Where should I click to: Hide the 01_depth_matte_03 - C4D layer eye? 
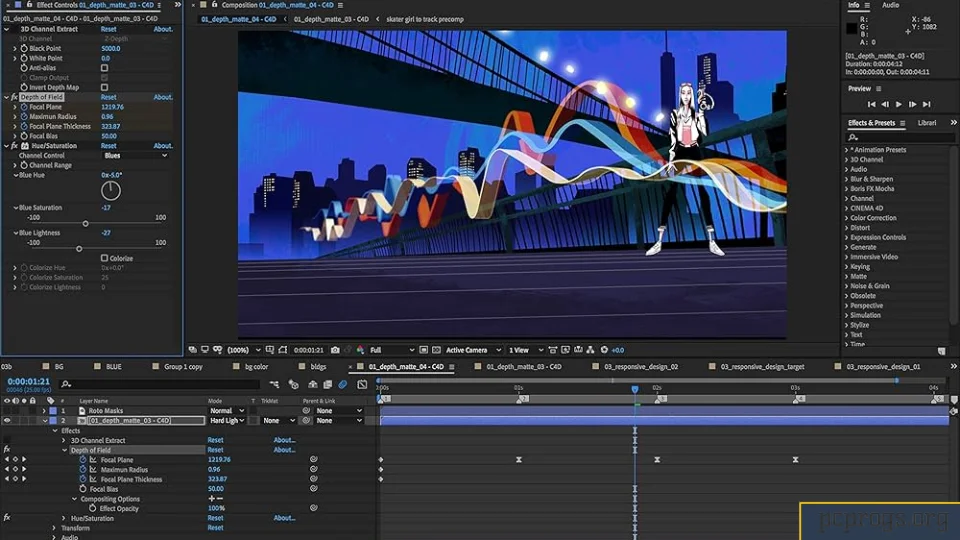point(7,421)
